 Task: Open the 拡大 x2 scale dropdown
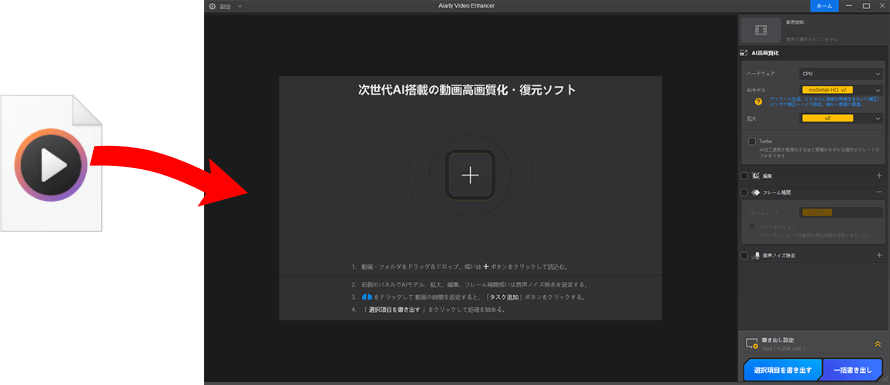[841, 118]
